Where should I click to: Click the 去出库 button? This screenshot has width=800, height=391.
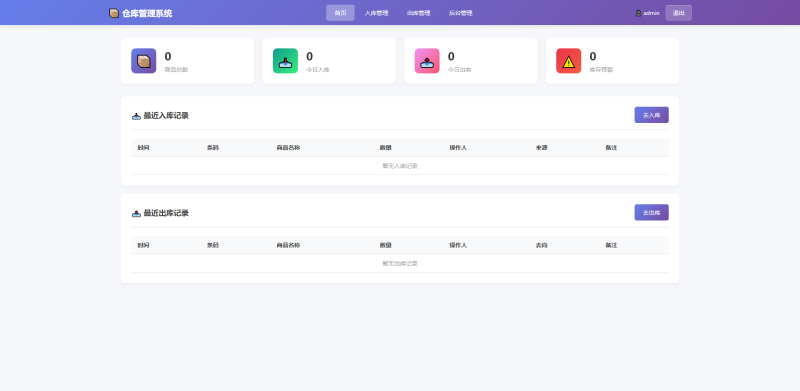tap(652, 212)
